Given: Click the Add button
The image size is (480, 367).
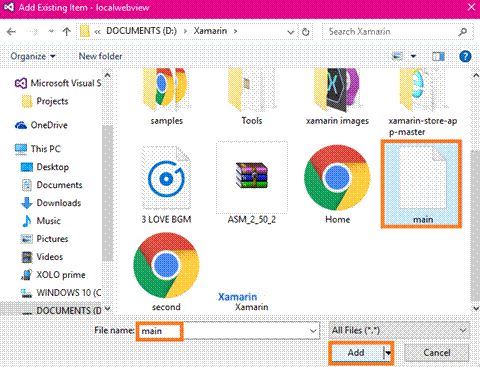Looking at the screenshot, I should pyautogui.click(x=356, y=353).
